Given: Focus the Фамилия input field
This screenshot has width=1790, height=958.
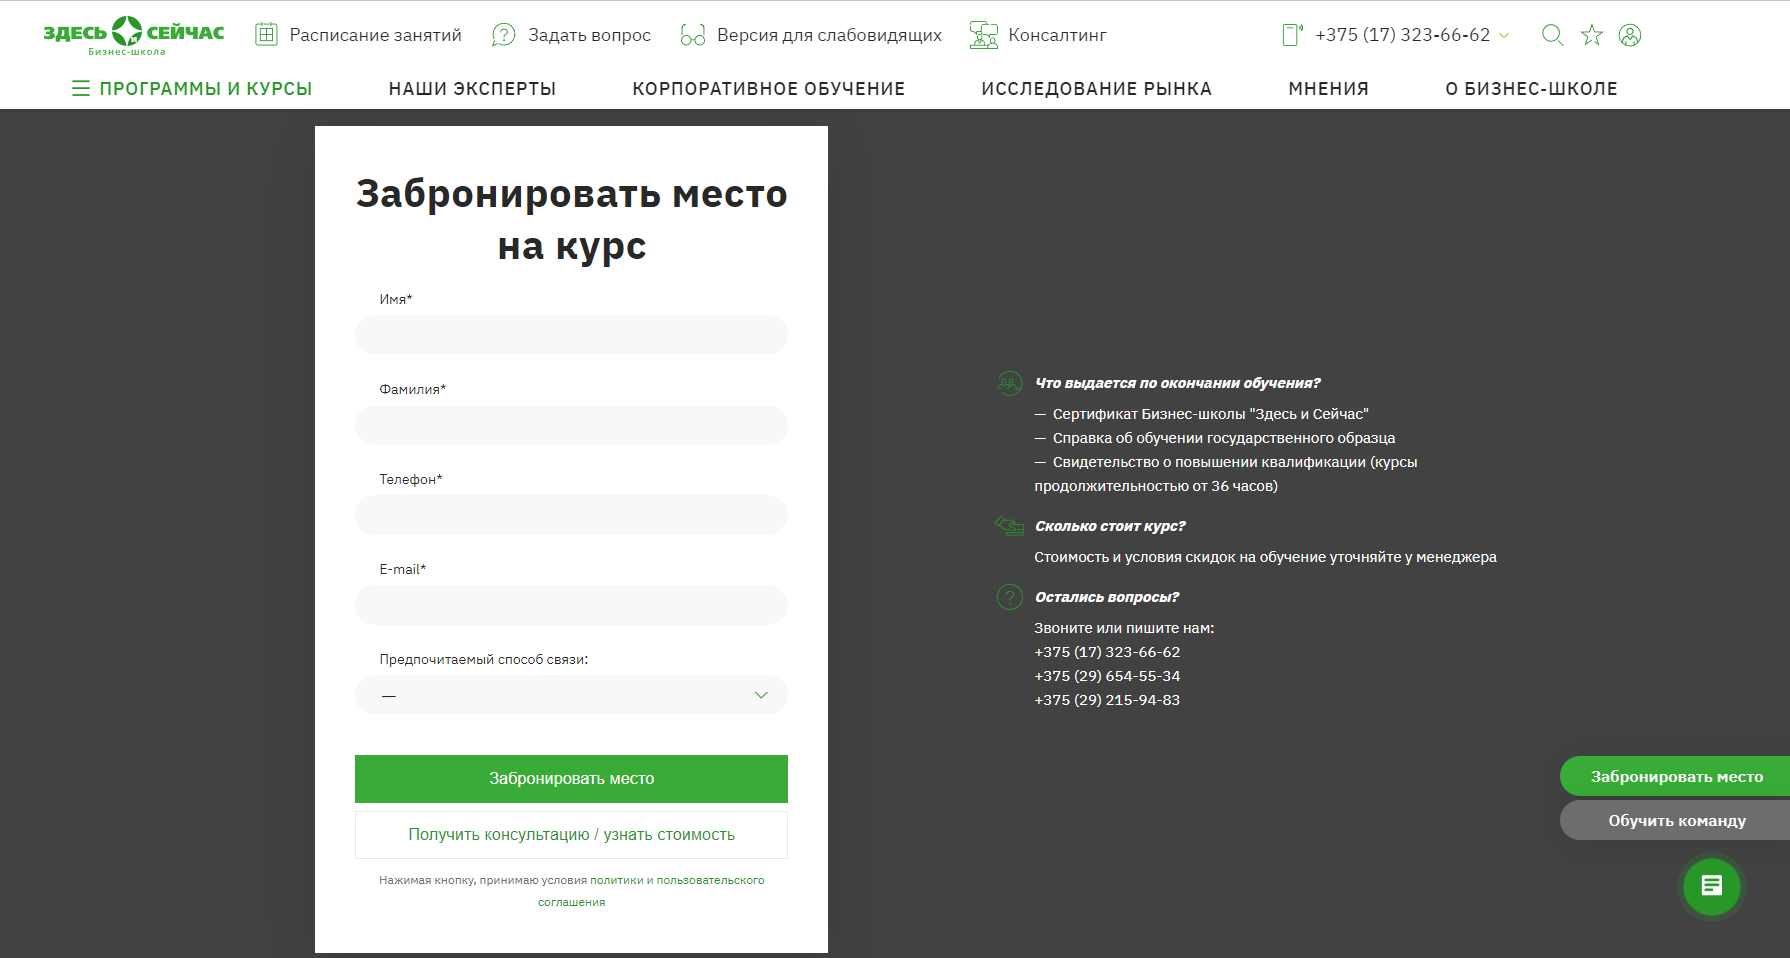Looking at the screenshot, I should [571, 425].
